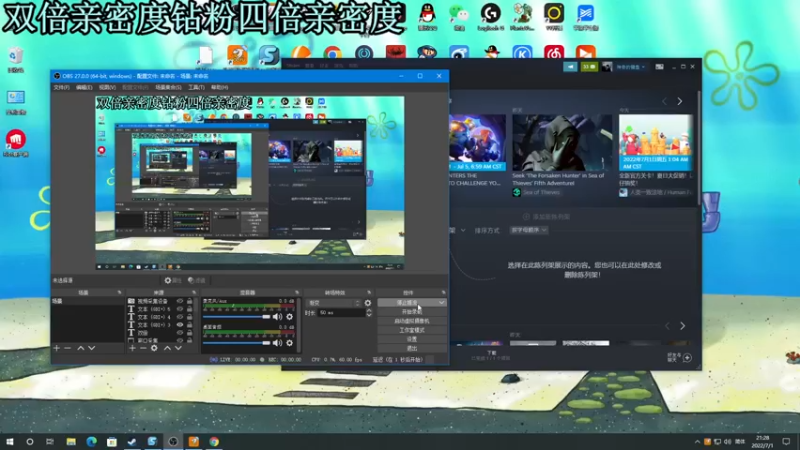800x450 pixels.
Task: Open Windows Start menu
Action: click(x=10, y=441)
